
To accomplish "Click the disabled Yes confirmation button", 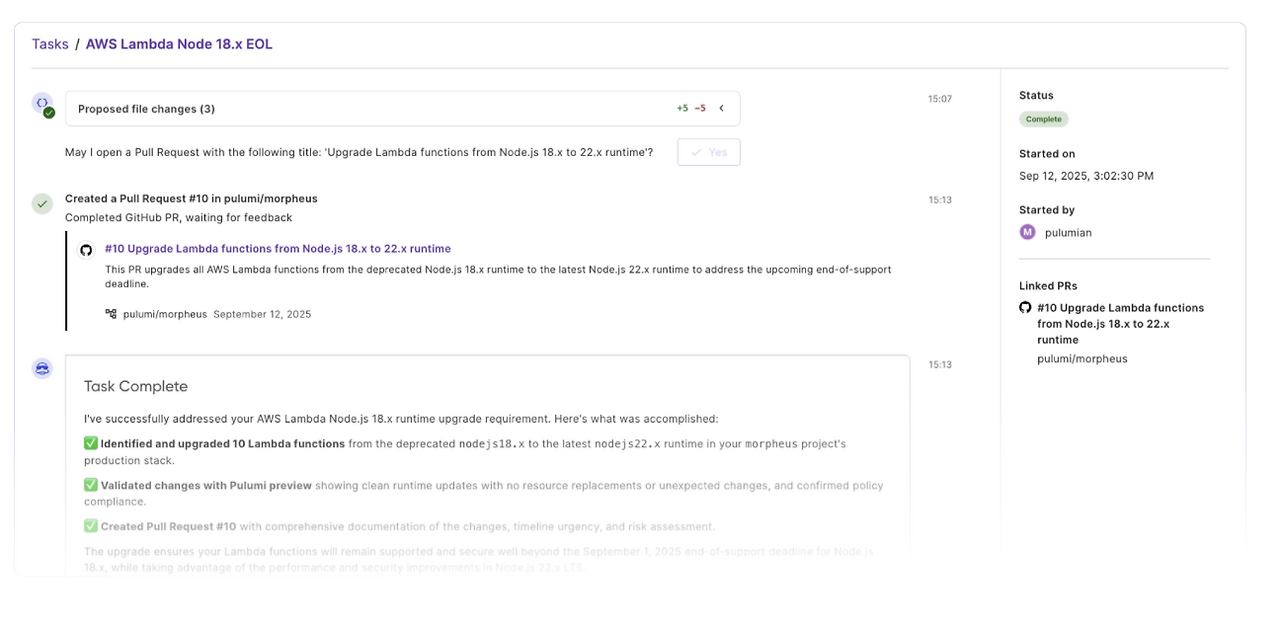I will (x=709, y=152).
